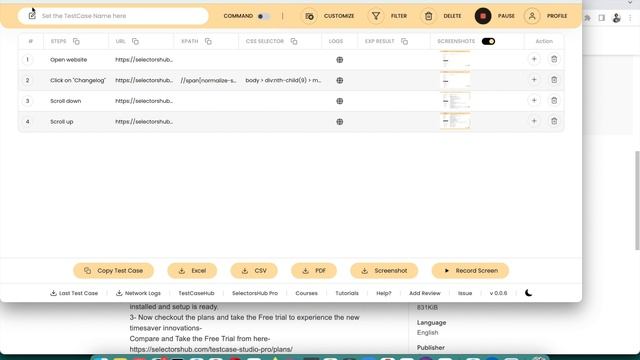Open logs globe icon for Open website step
640x360 pixels.
pyautogui.click(x=340, y=60)
